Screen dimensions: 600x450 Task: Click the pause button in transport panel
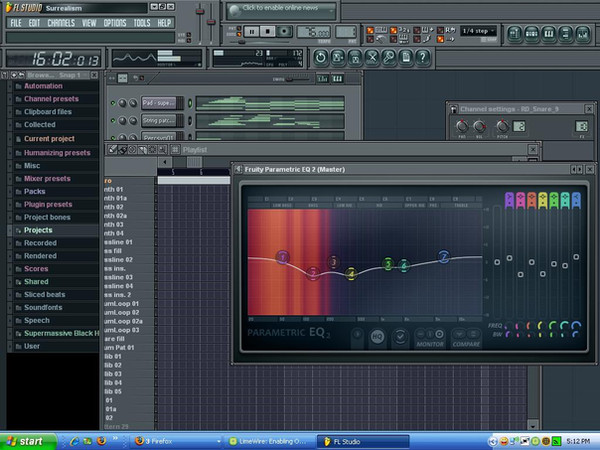tap(251, 32)
